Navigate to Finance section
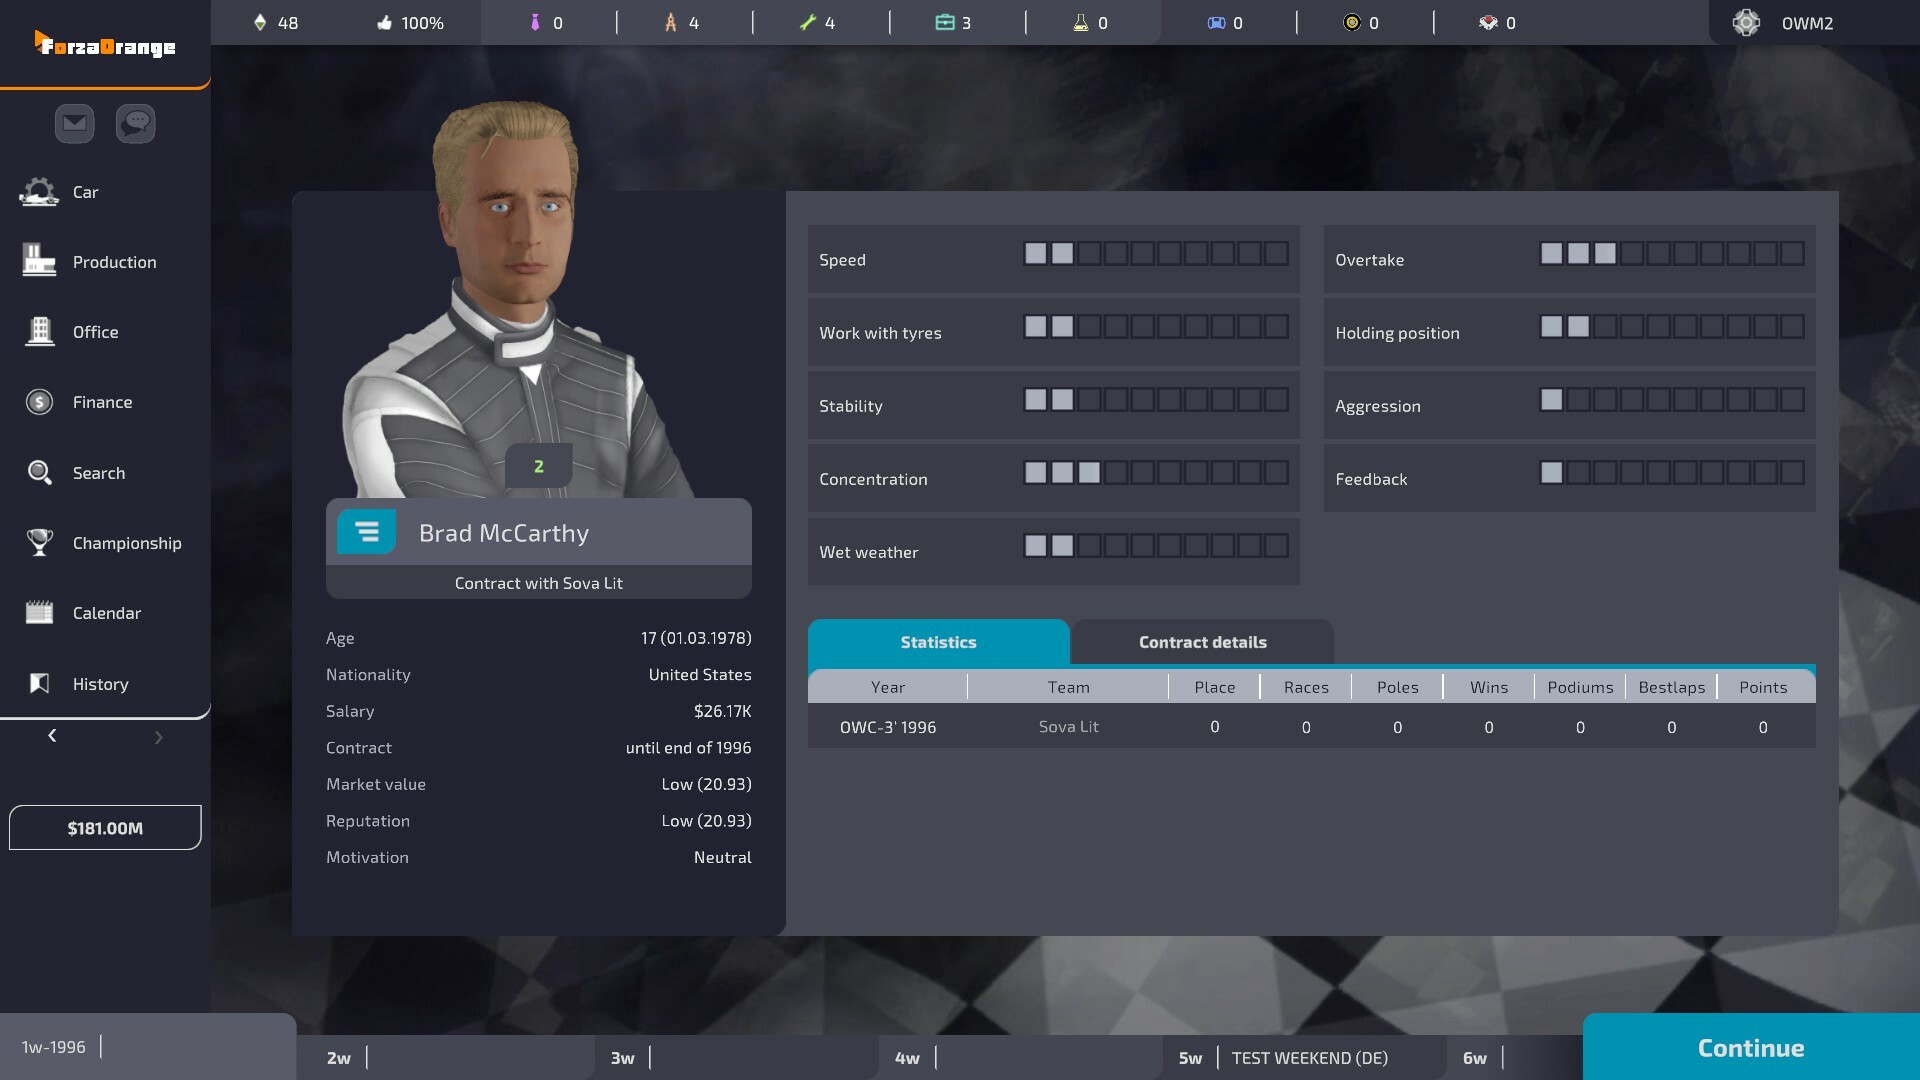1920x1080 pixels. pos(102,402)
